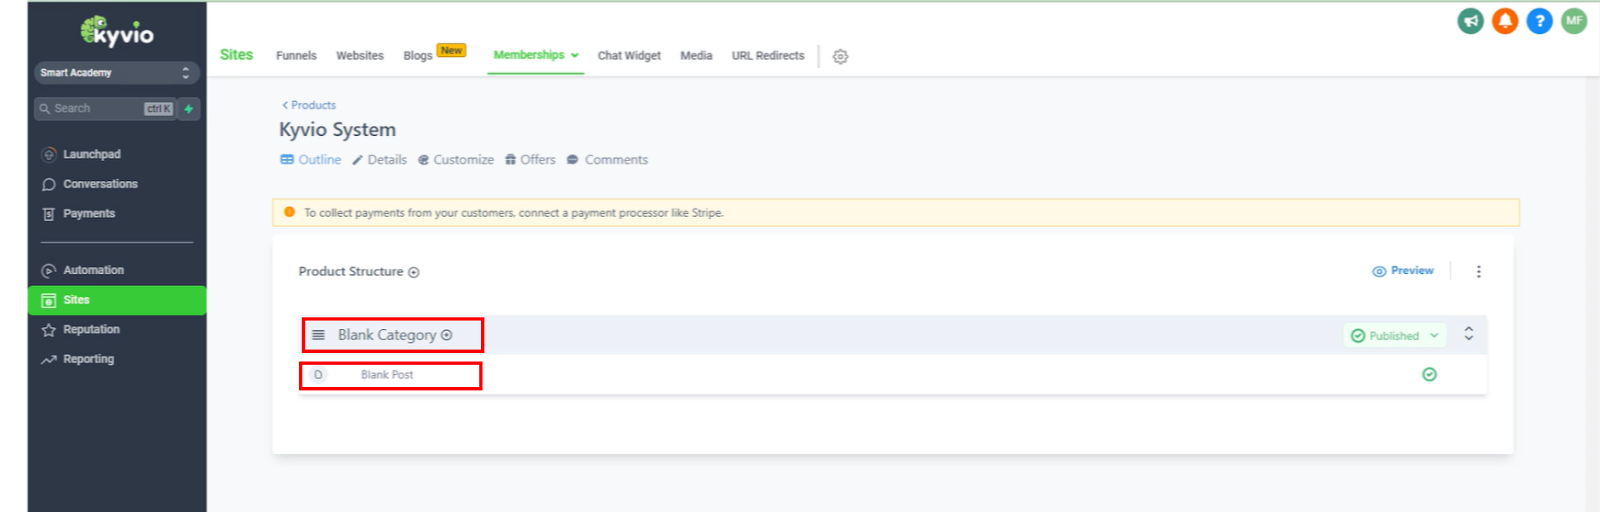Click plus icon next to Blank Category
1600x512 pixels.
(447, 335)
